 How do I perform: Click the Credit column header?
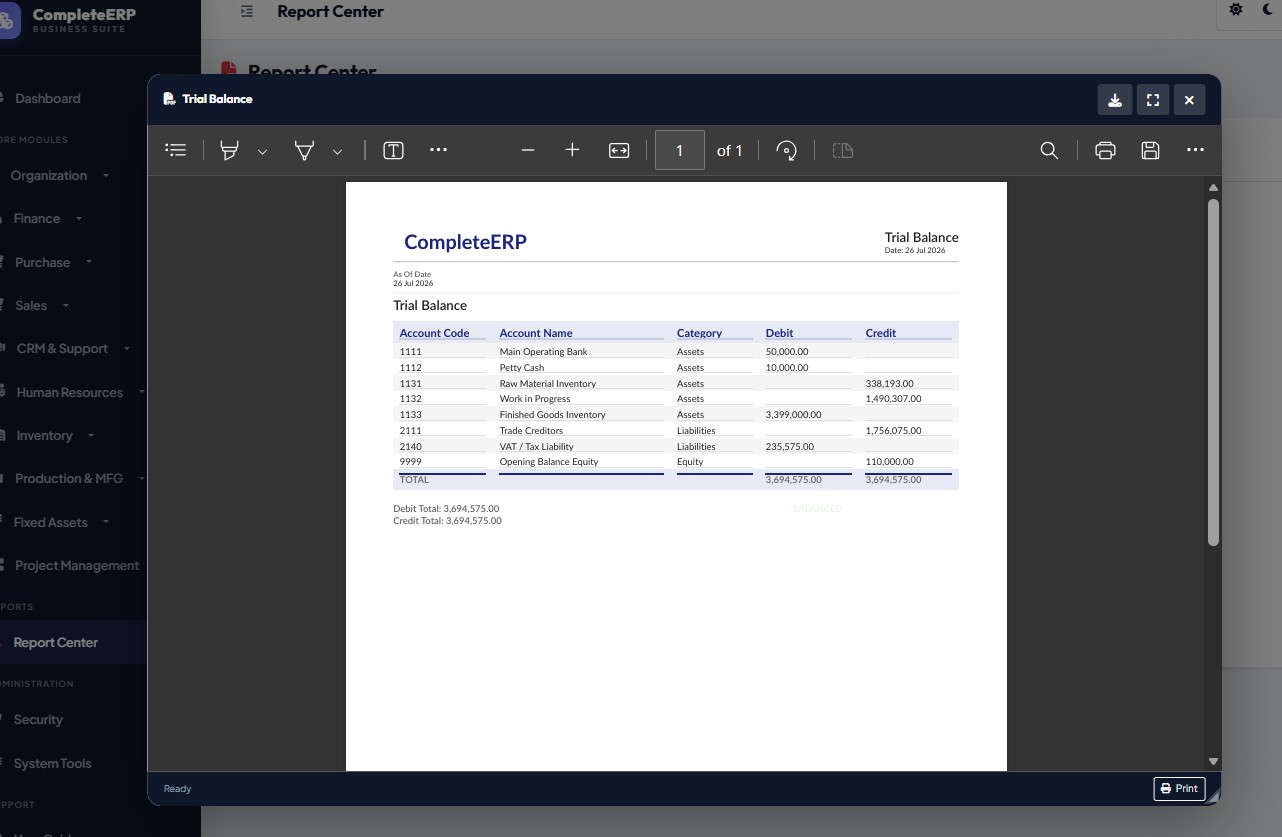(x=881, y=333)
